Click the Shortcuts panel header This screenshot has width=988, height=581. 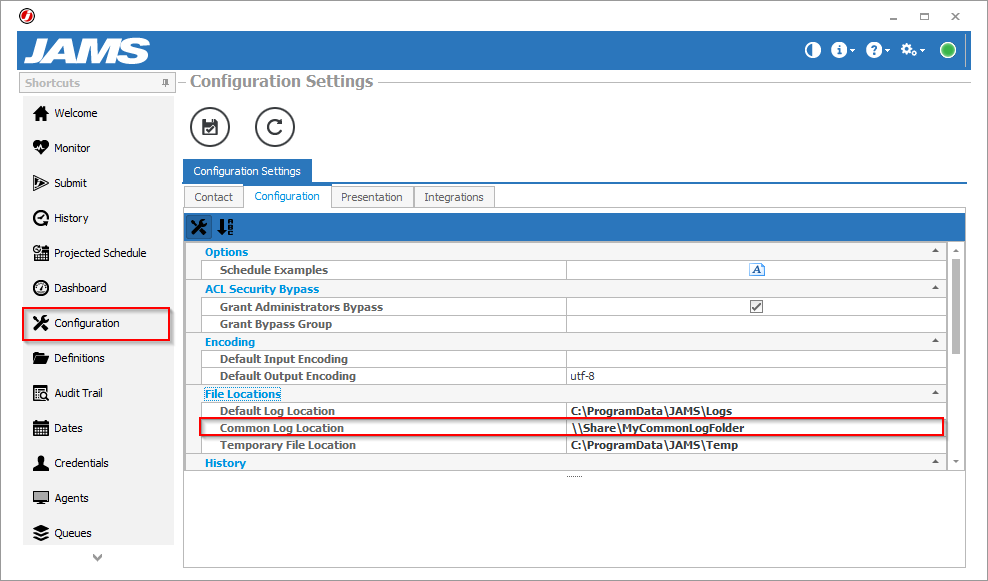[x=97, y=83]
